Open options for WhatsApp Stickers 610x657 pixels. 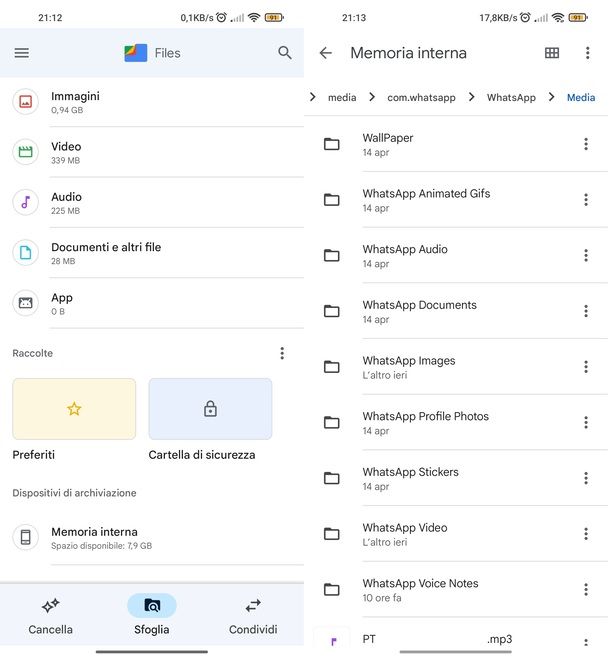click(x=586, y=478)
